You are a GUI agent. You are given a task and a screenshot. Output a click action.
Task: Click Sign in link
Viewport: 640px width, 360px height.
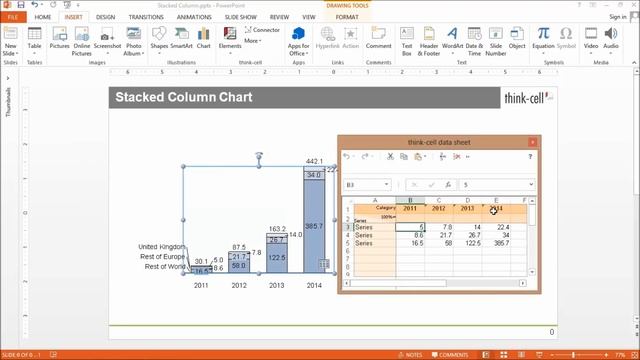pos(618,17)
